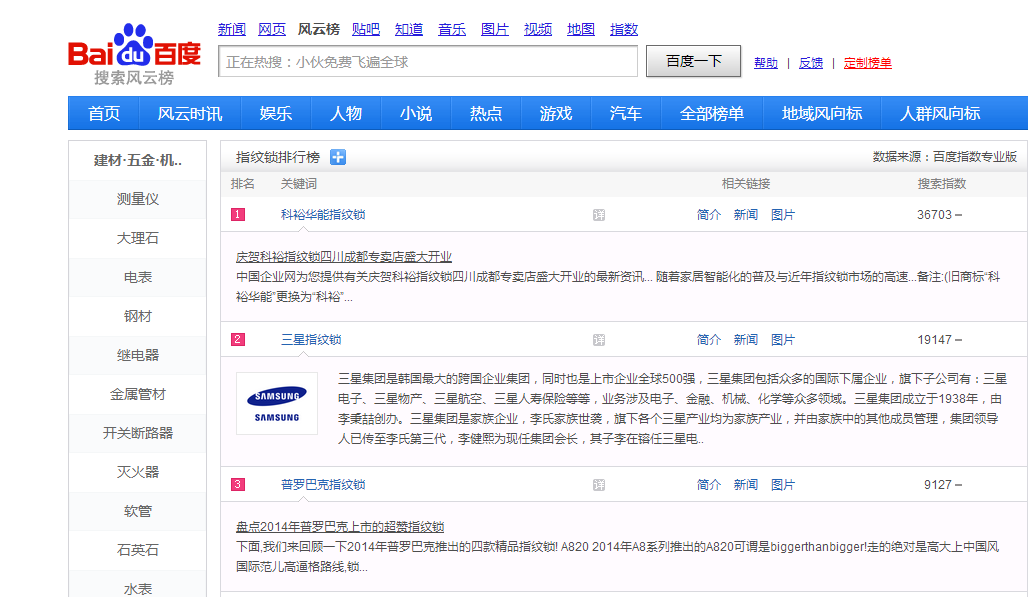Click the 帮助 help link

coord(766,63)
